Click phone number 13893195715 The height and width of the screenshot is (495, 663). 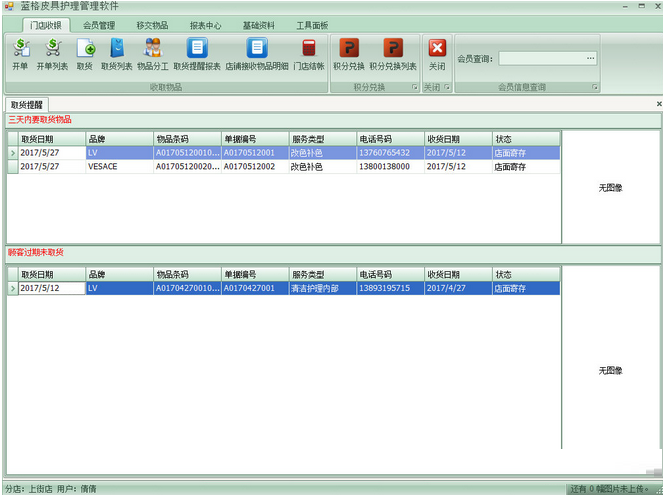[x=391, y=288]
